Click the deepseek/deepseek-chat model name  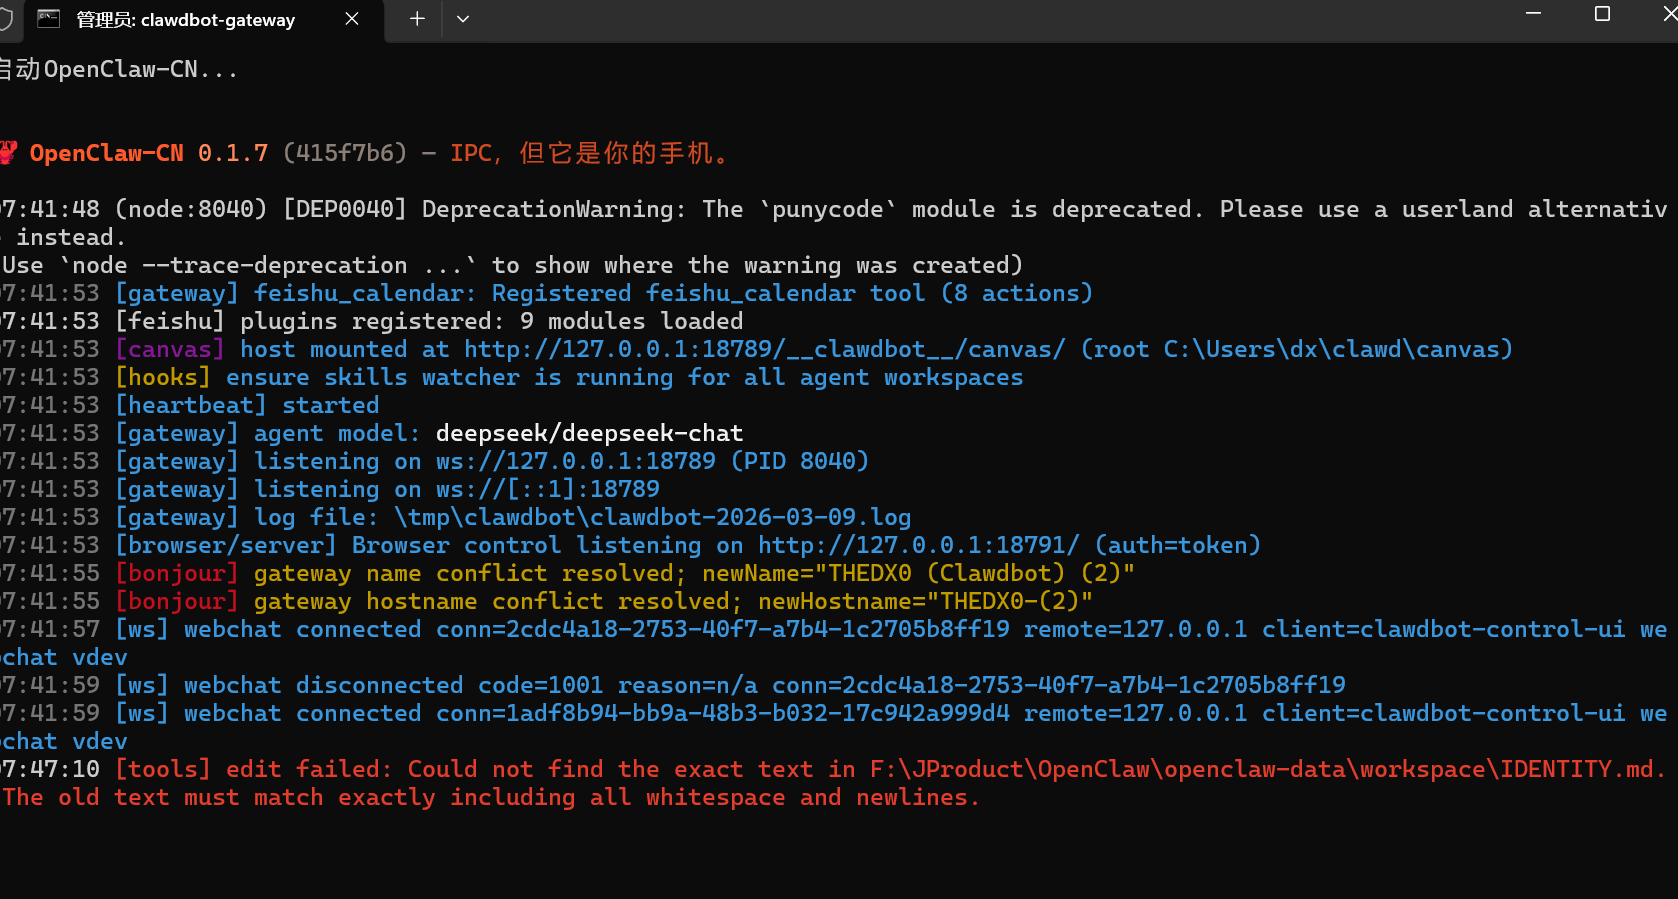click(589, 433)
